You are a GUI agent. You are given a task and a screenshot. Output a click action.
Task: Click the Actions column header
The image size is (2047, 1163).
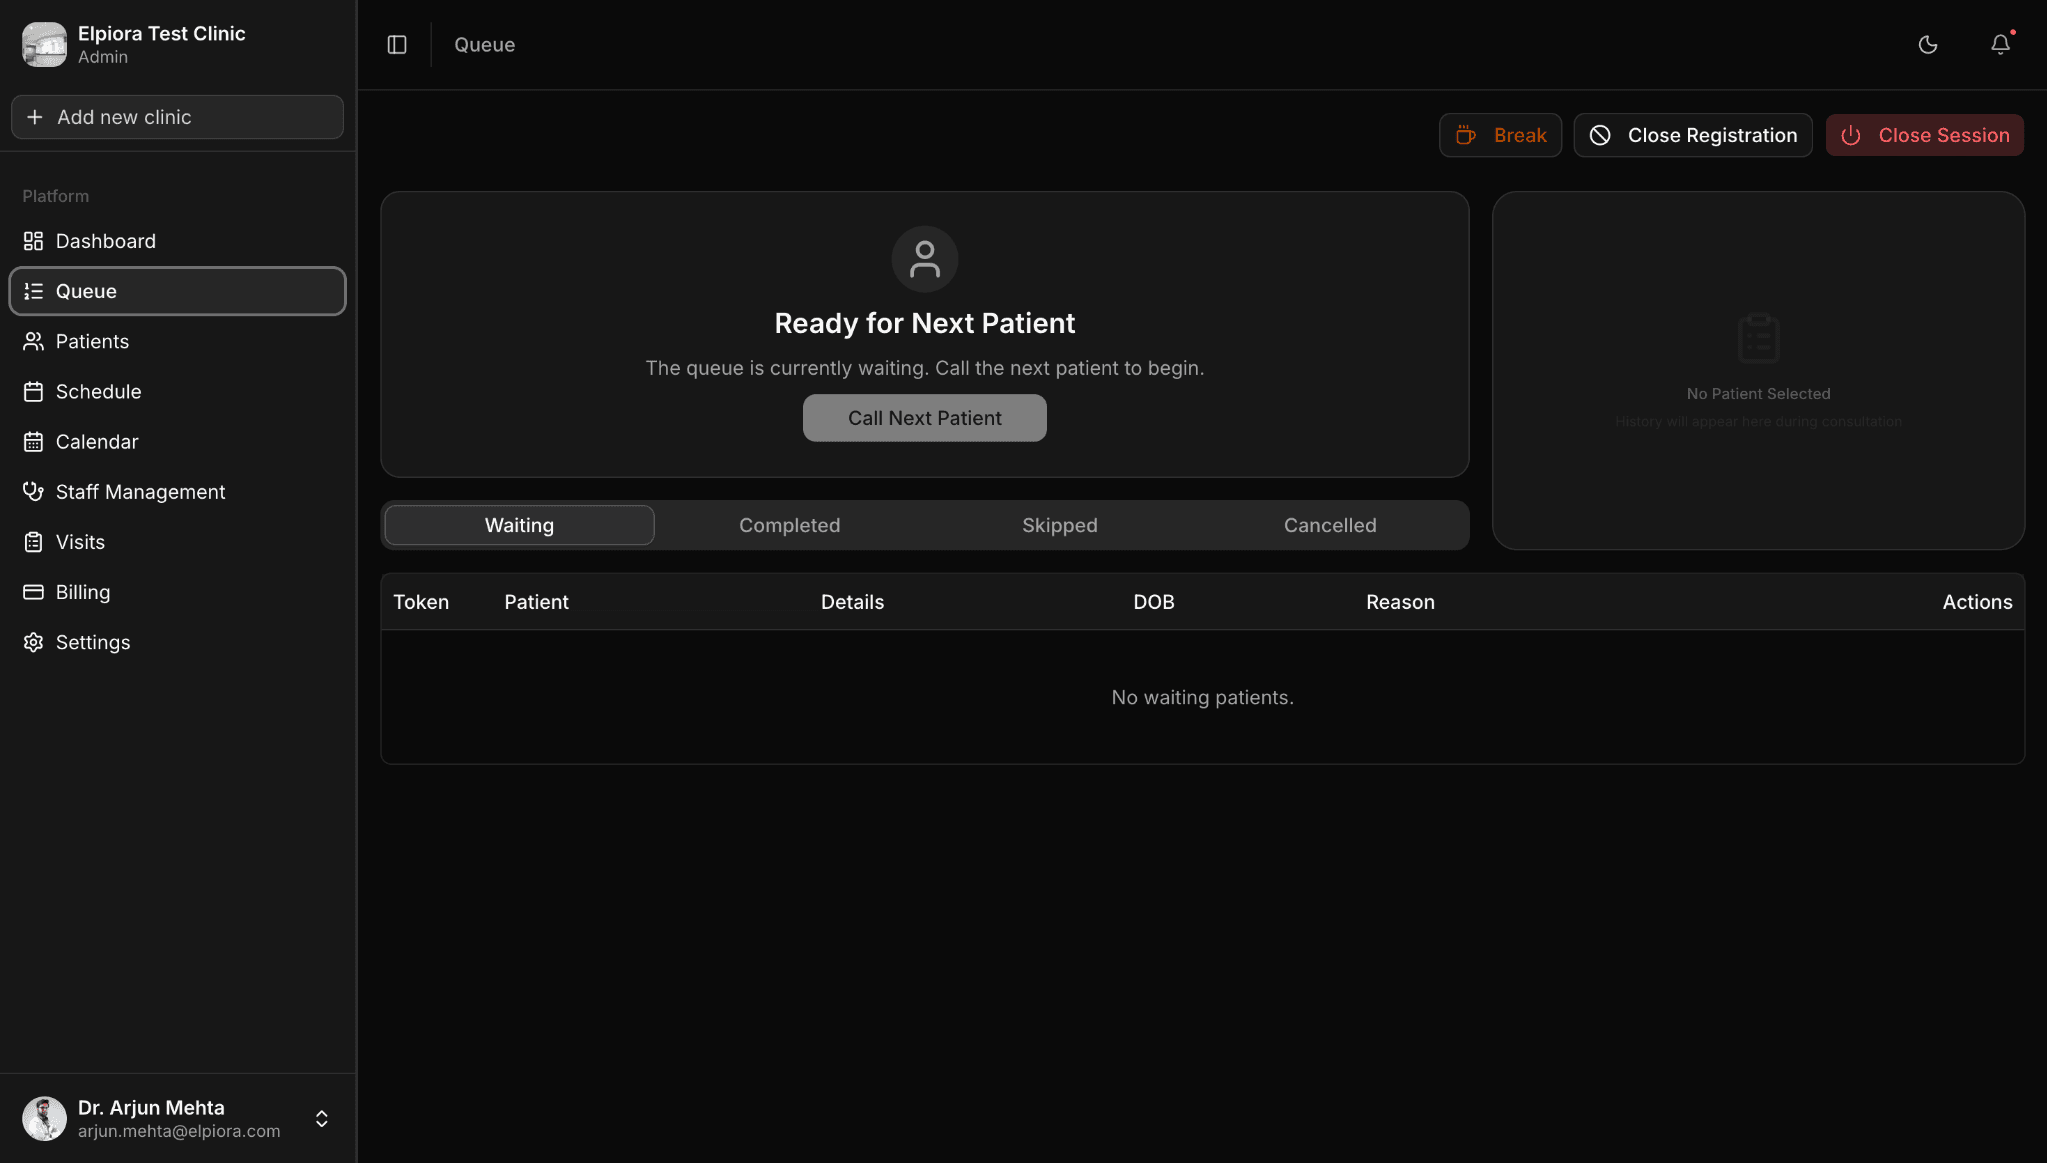tap(1977, 602)
